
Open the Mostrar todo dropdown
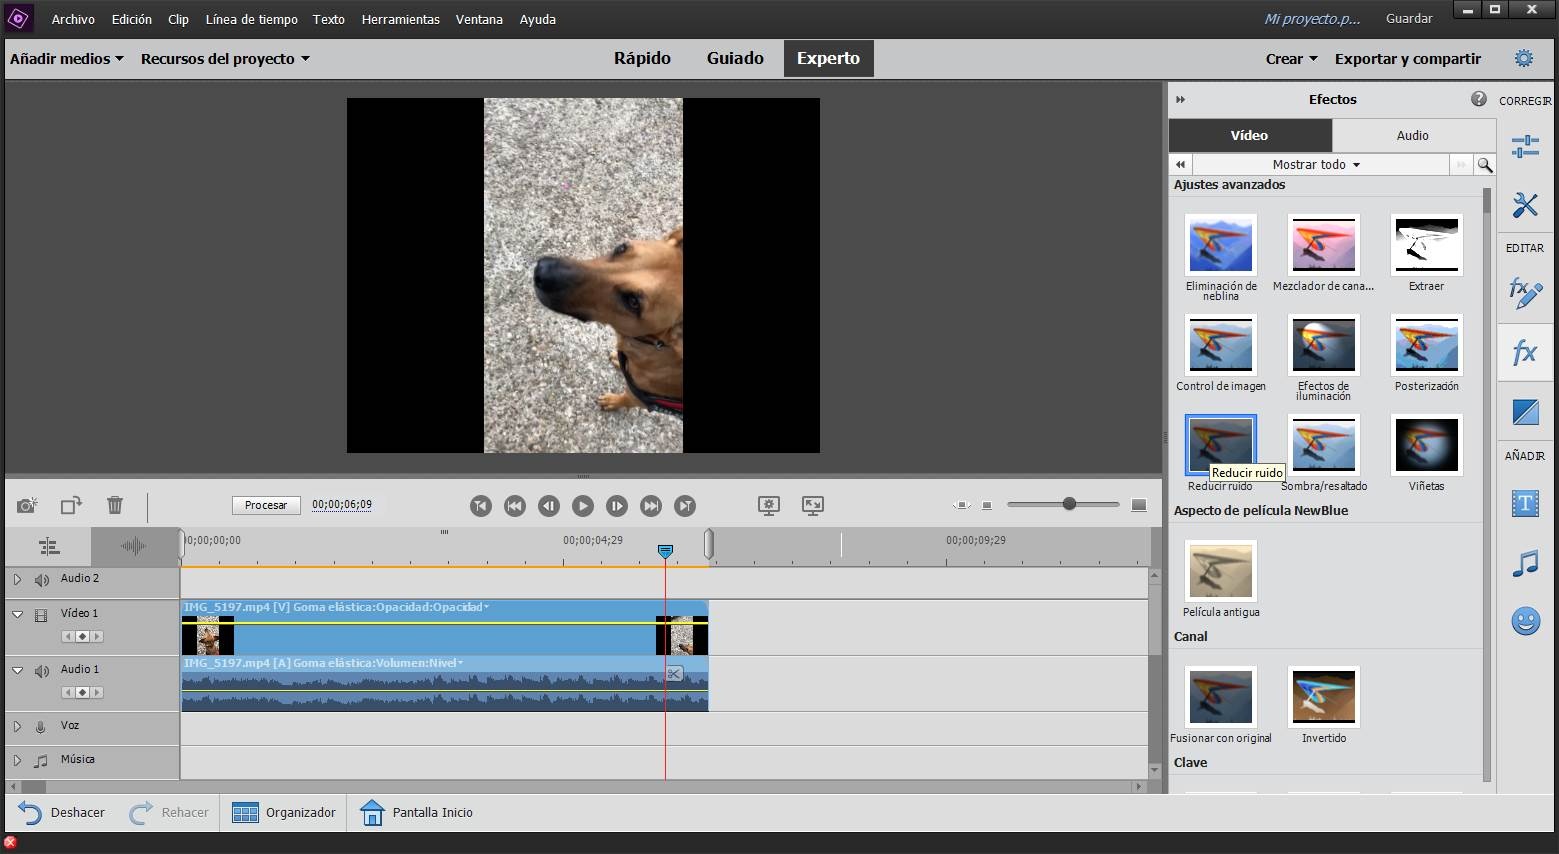click(x=1316, y=165)
